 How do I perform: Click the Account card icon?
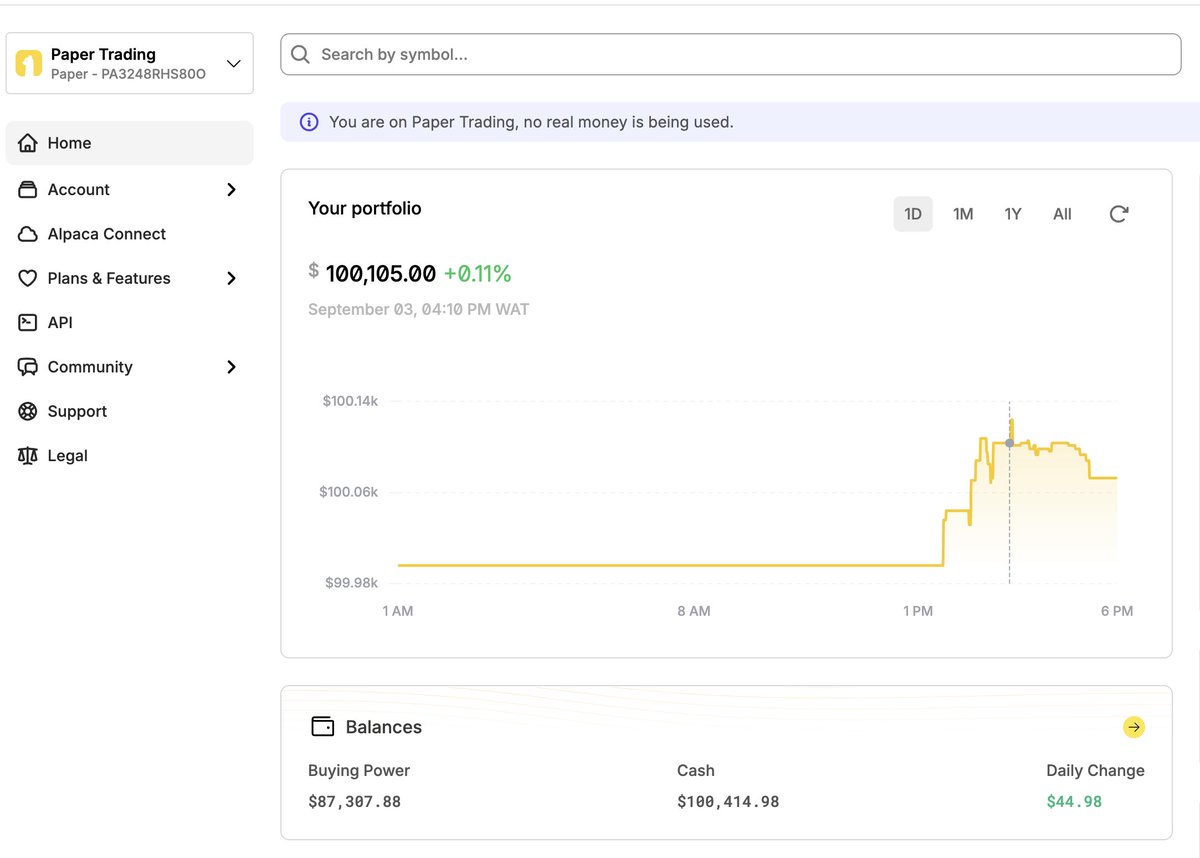tap(28, 189)
